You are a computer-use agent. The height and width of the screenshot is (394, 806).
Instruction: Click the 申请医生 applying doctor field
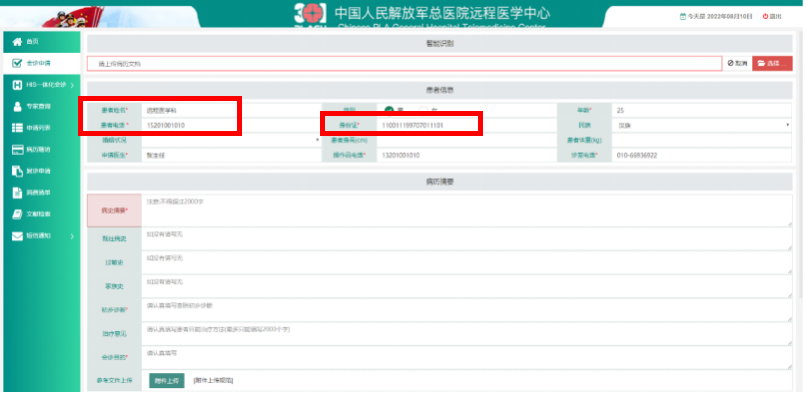(x=231, y=155)
